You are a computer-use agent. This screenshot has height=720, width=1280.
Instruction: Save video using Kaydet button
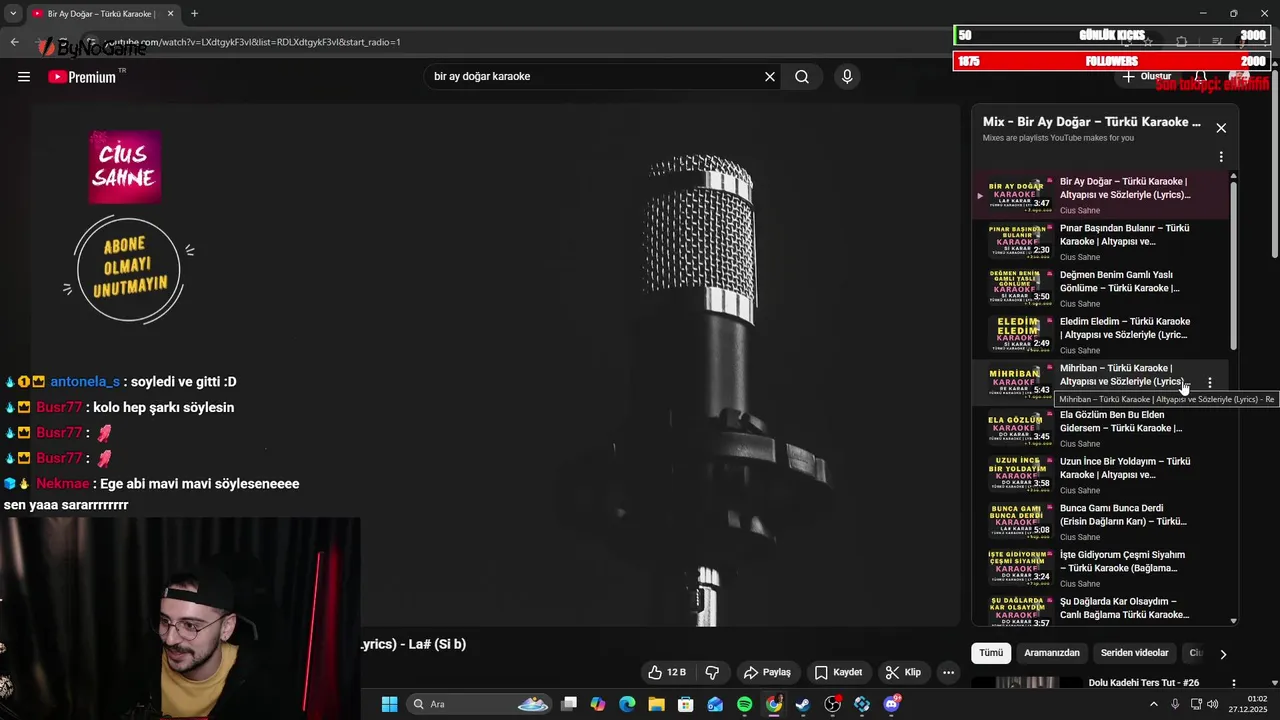838,672
